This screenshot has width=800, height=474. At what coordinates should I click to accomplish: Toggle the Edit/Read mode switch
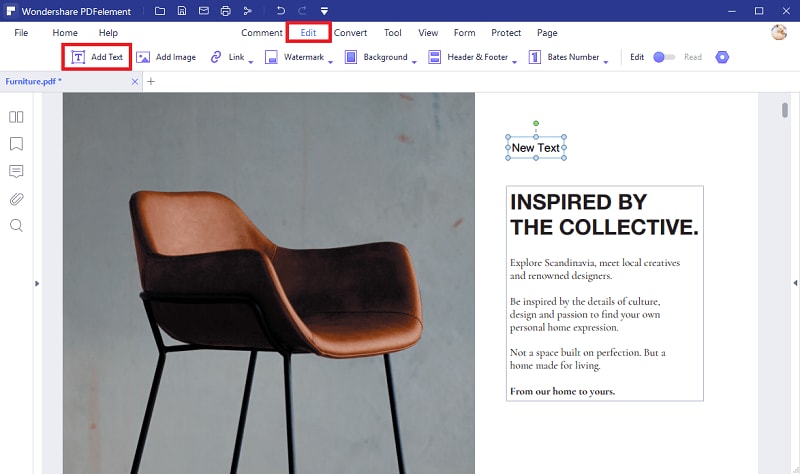tap(664, 57)
